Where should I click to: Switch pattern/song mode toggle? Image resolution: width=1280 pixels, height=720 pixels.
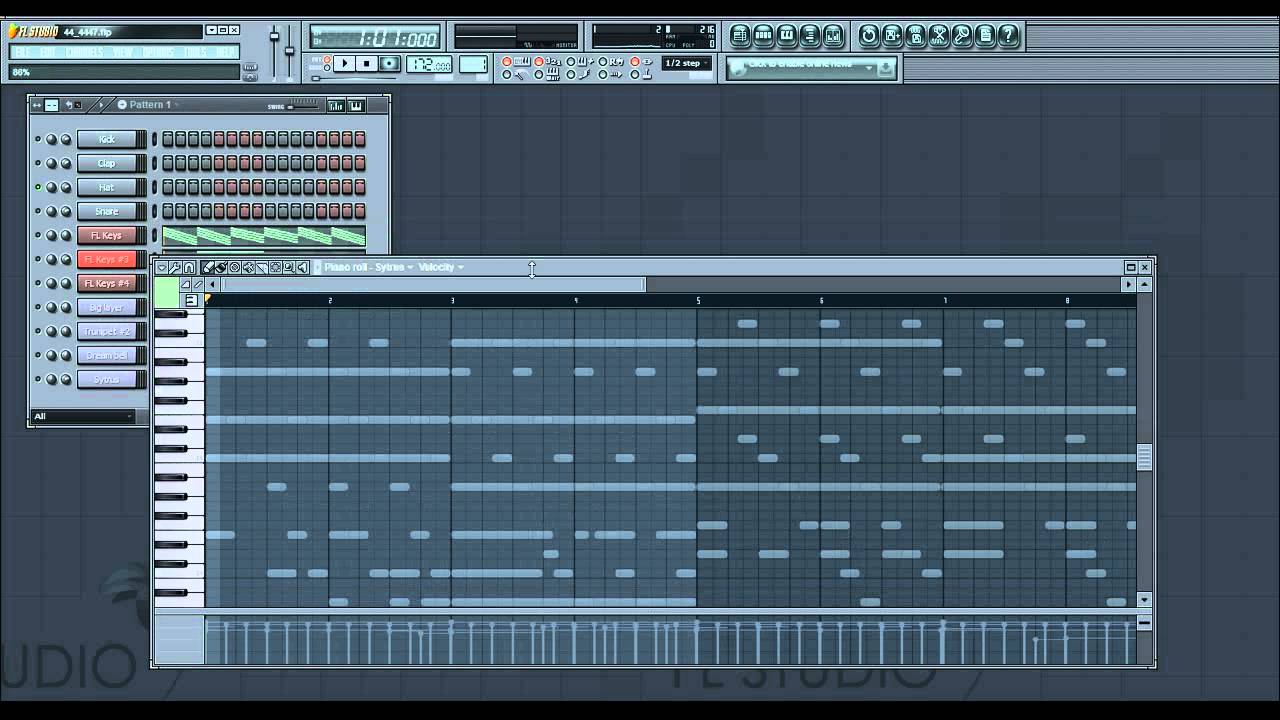pos(325,63)
